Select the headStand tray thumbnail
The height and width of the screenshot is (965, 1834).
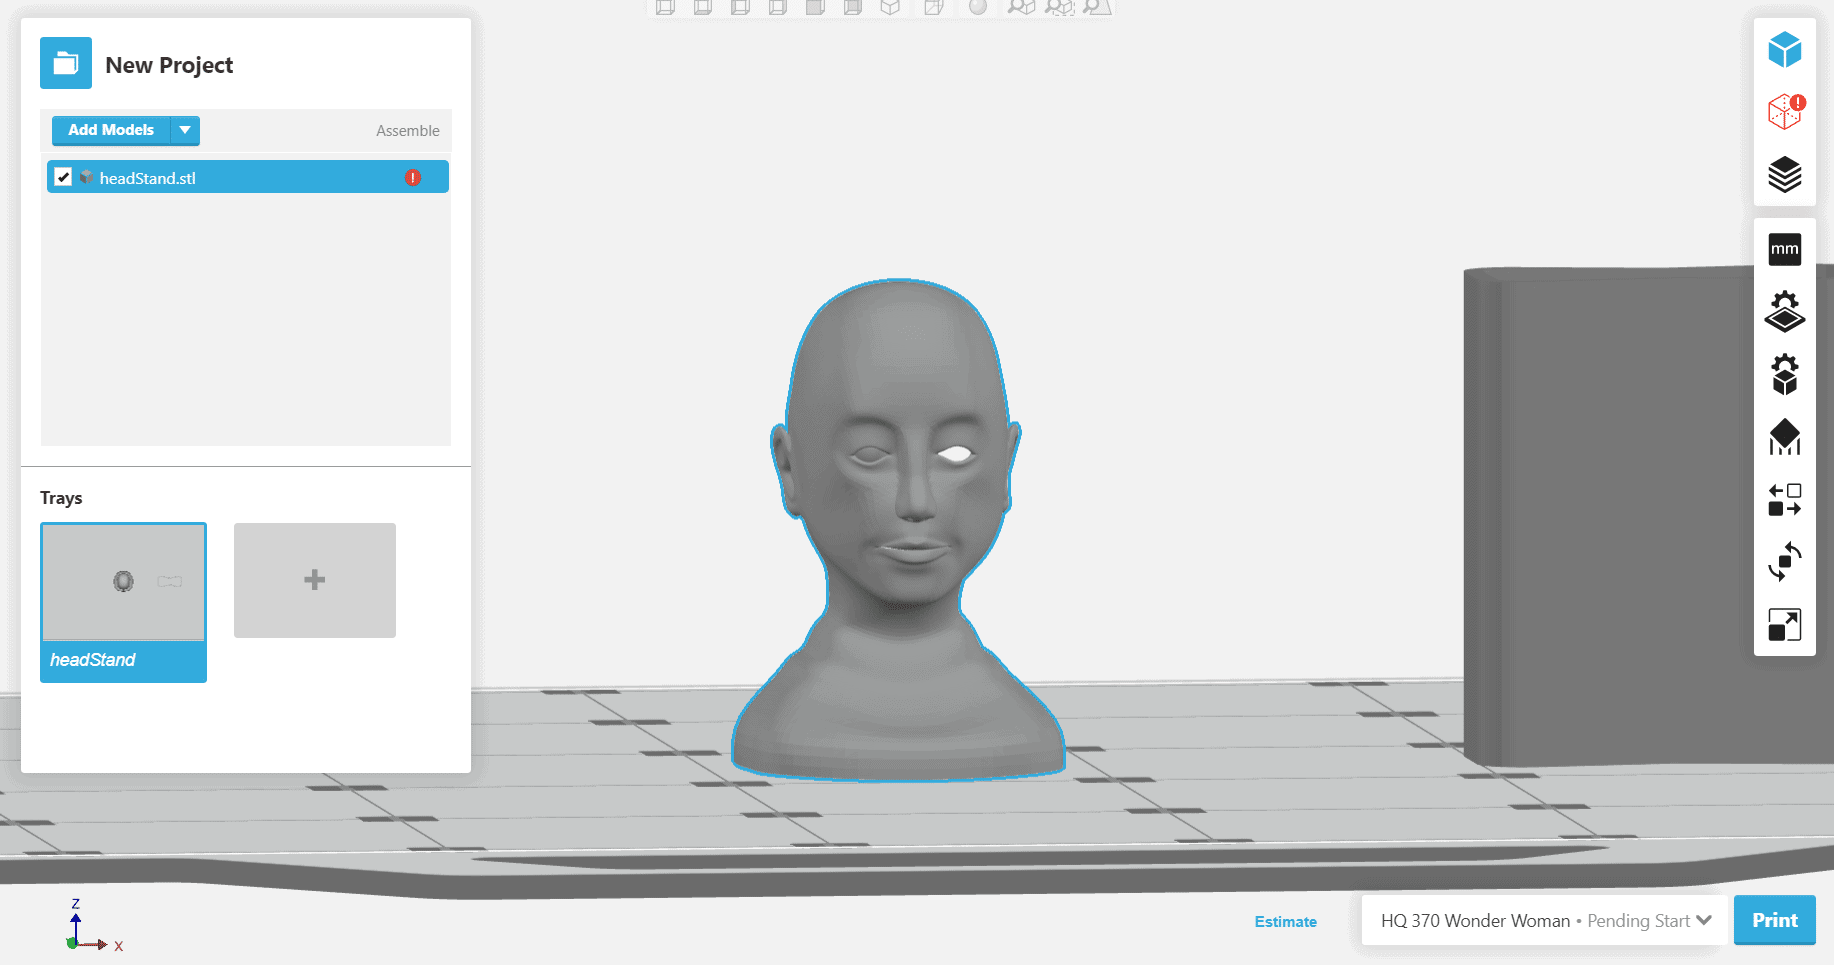coord(123,582)
